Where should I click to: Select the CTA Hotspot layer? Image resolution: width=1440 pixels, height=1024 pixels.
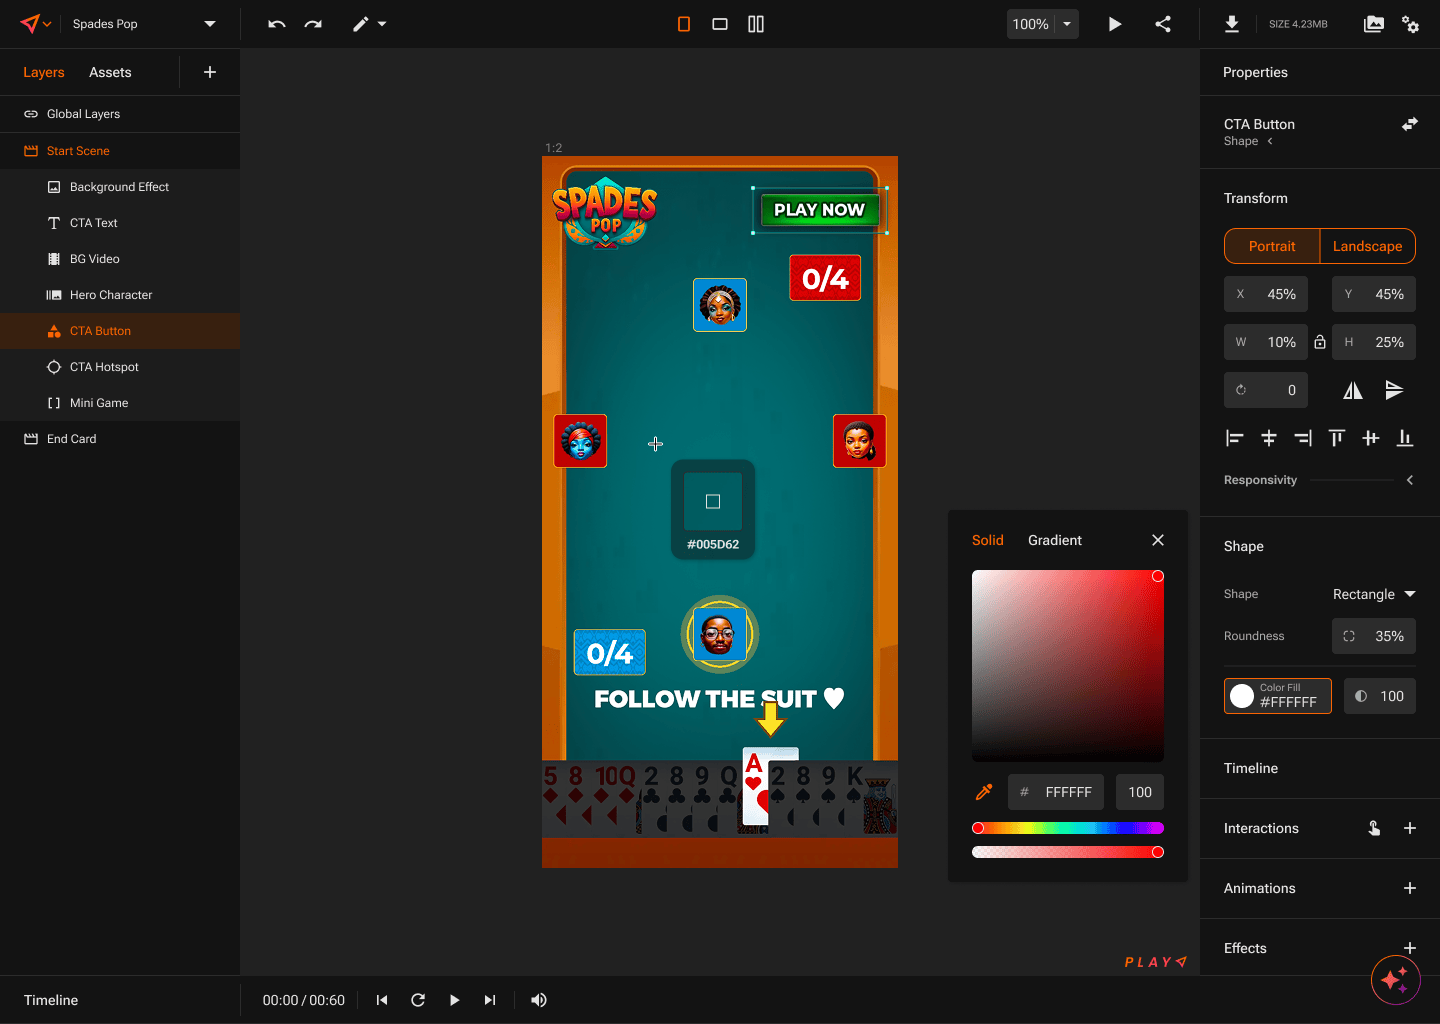(120, 367)
